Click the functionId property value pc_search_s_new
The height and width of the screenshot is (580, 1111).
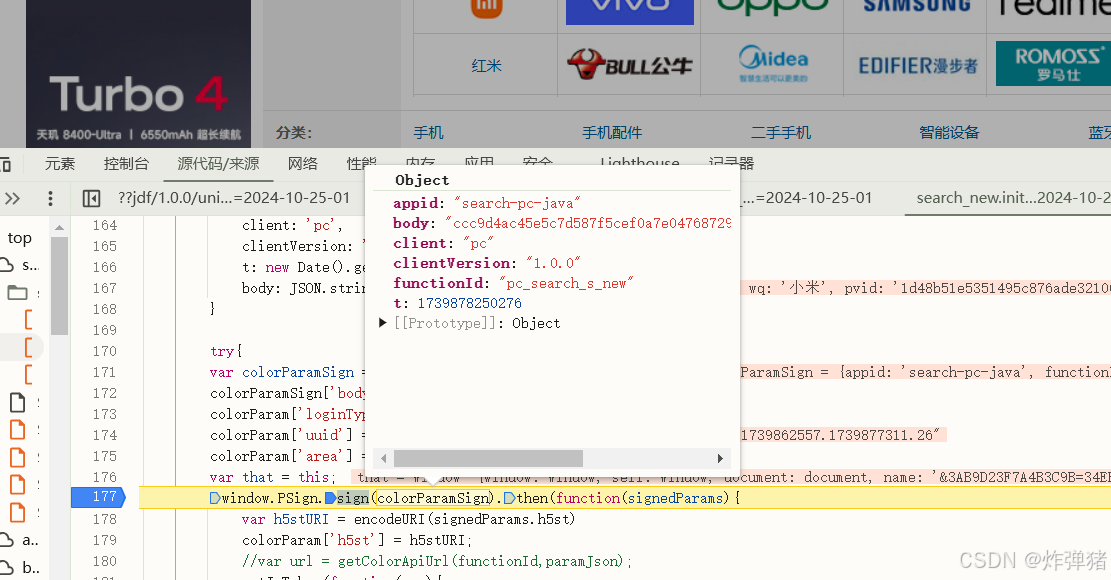(x=566, y=283)
